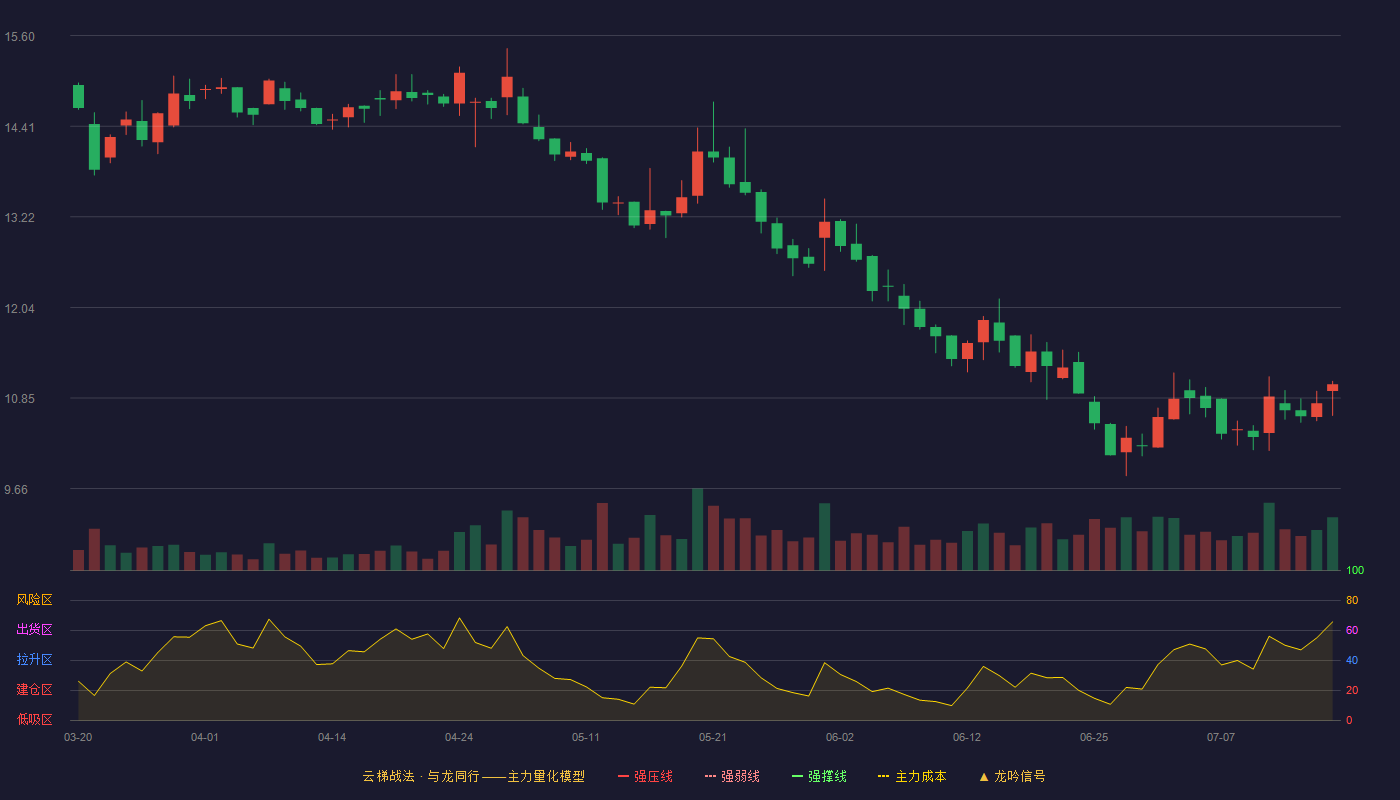Toggle the 强压线 series label in legend

point(653,776)
